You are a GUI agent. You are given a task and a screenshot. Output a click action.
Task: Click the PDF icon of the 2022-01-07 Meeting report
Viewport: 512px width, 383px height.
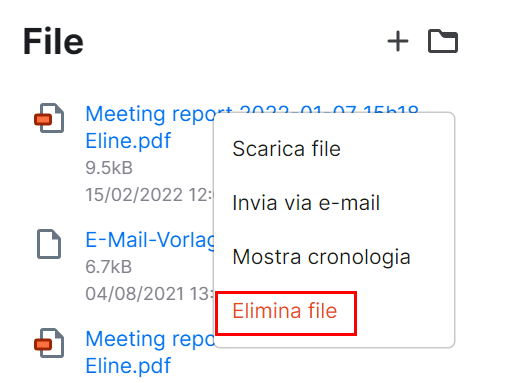pos(49,118)
